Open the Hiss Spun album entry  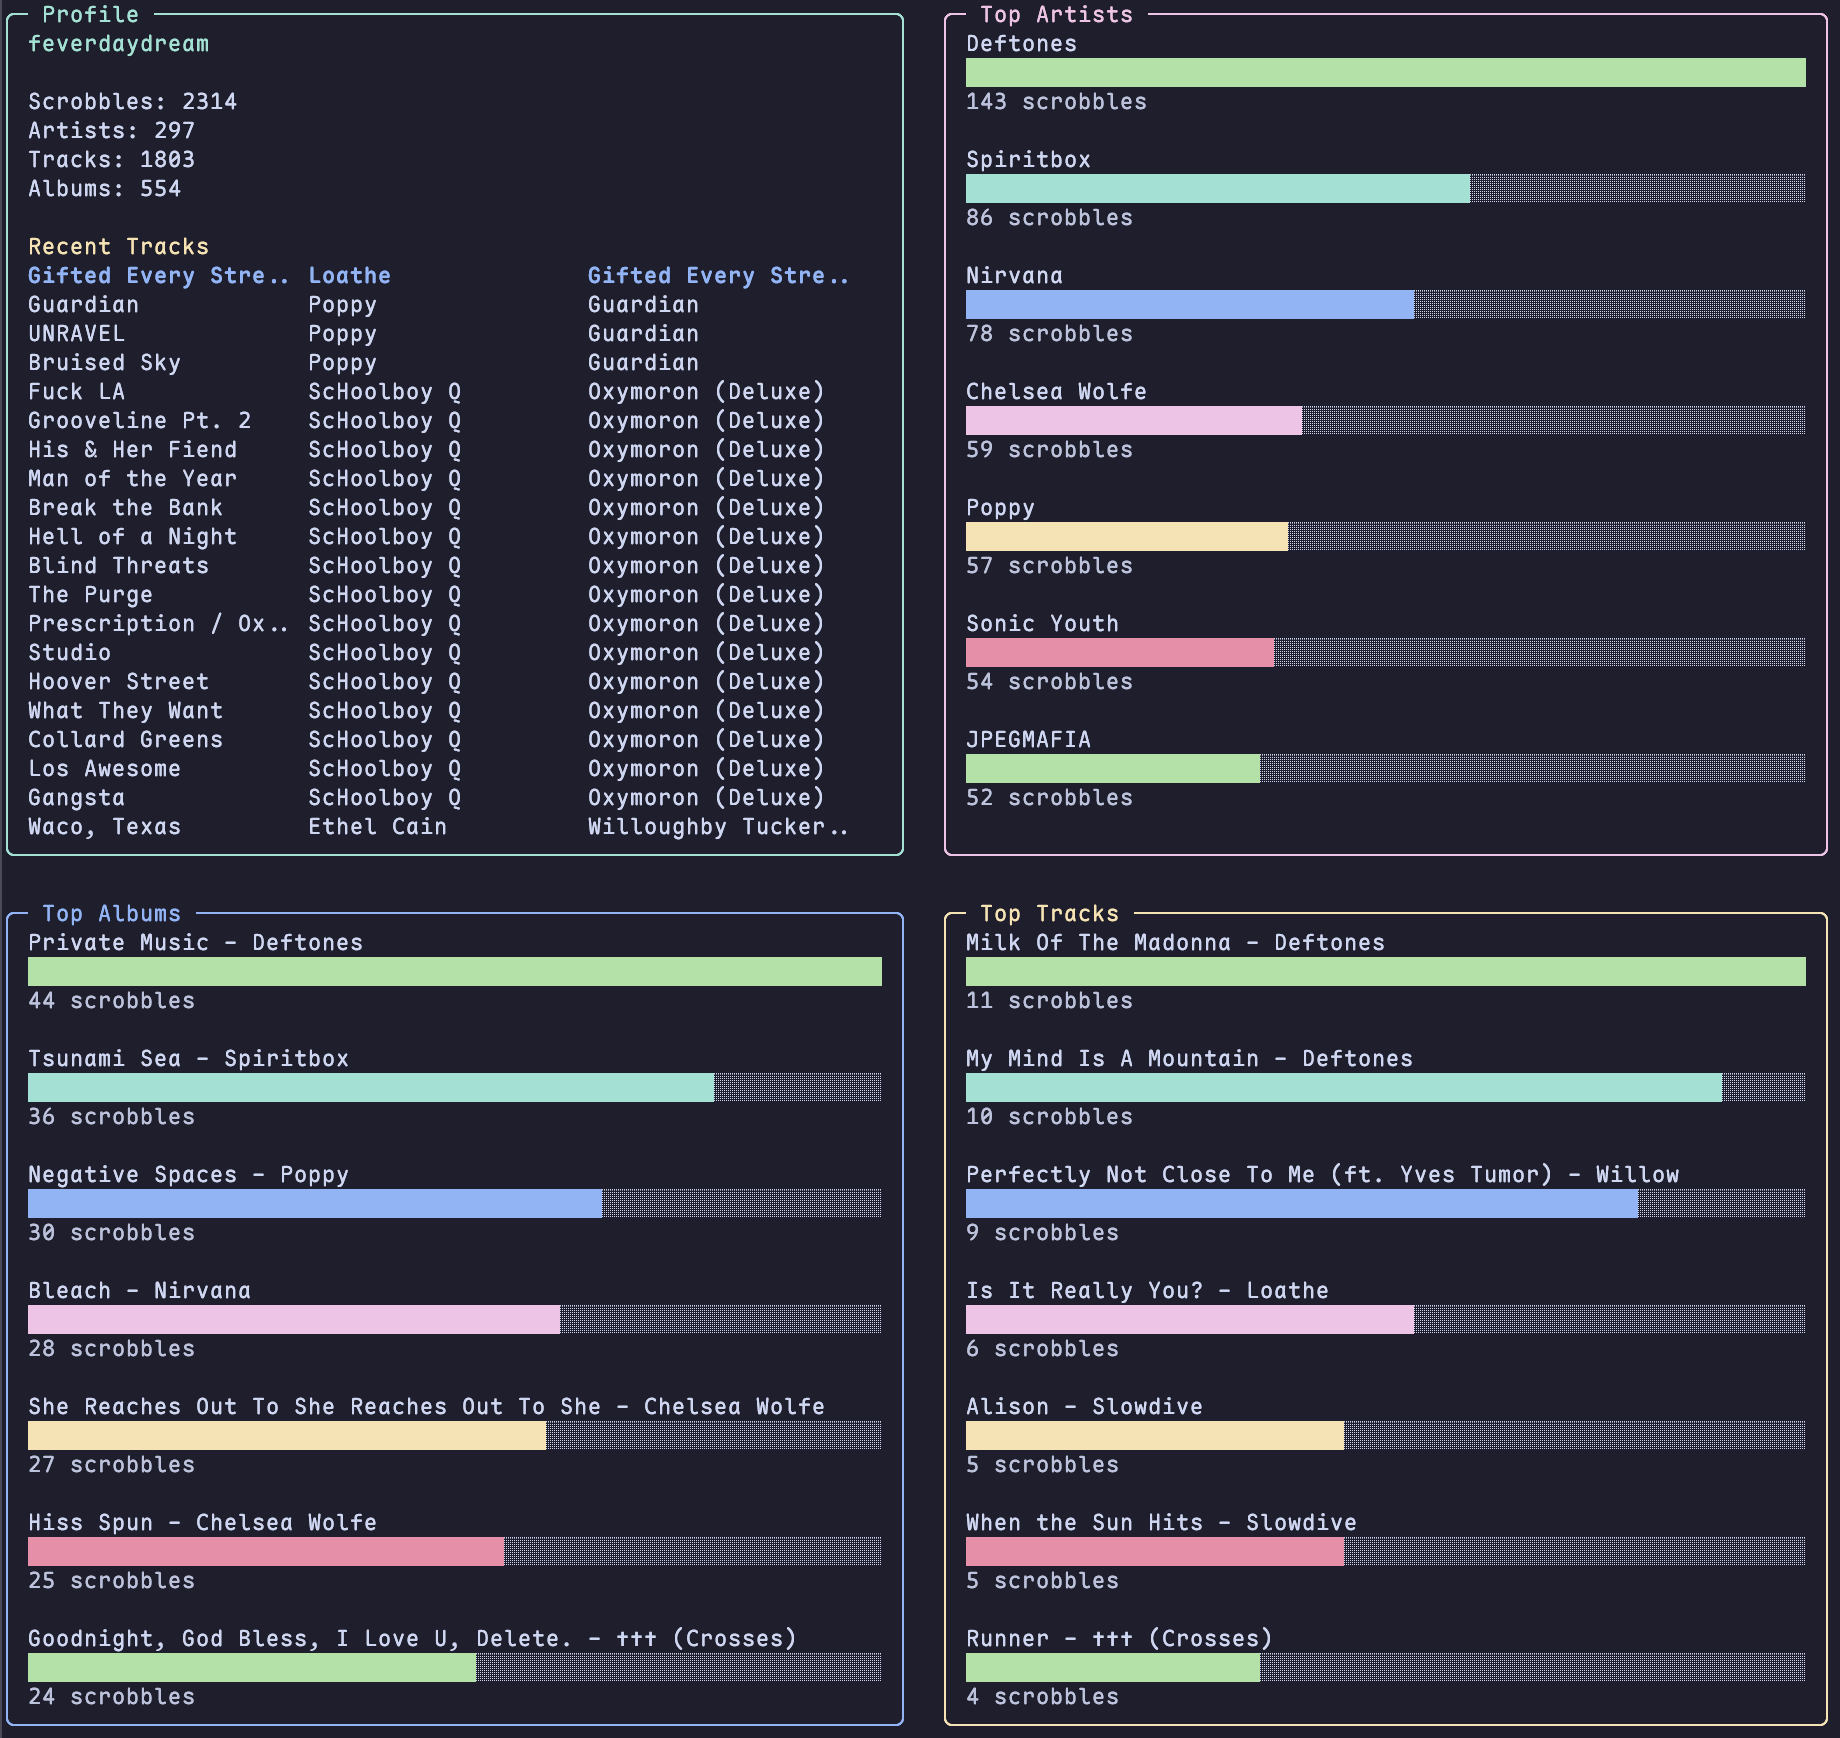(x=202, y=1522)
